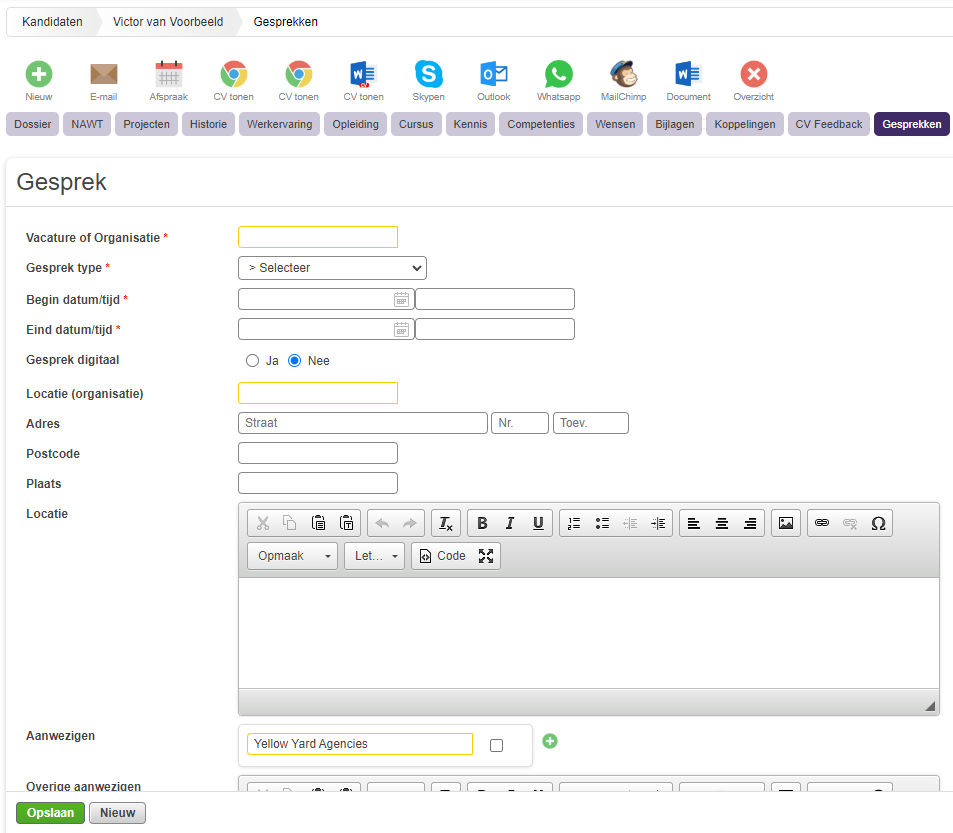
Task: Center text in Locatie editor
Action: pyautogui.click(x=721, y=523)
